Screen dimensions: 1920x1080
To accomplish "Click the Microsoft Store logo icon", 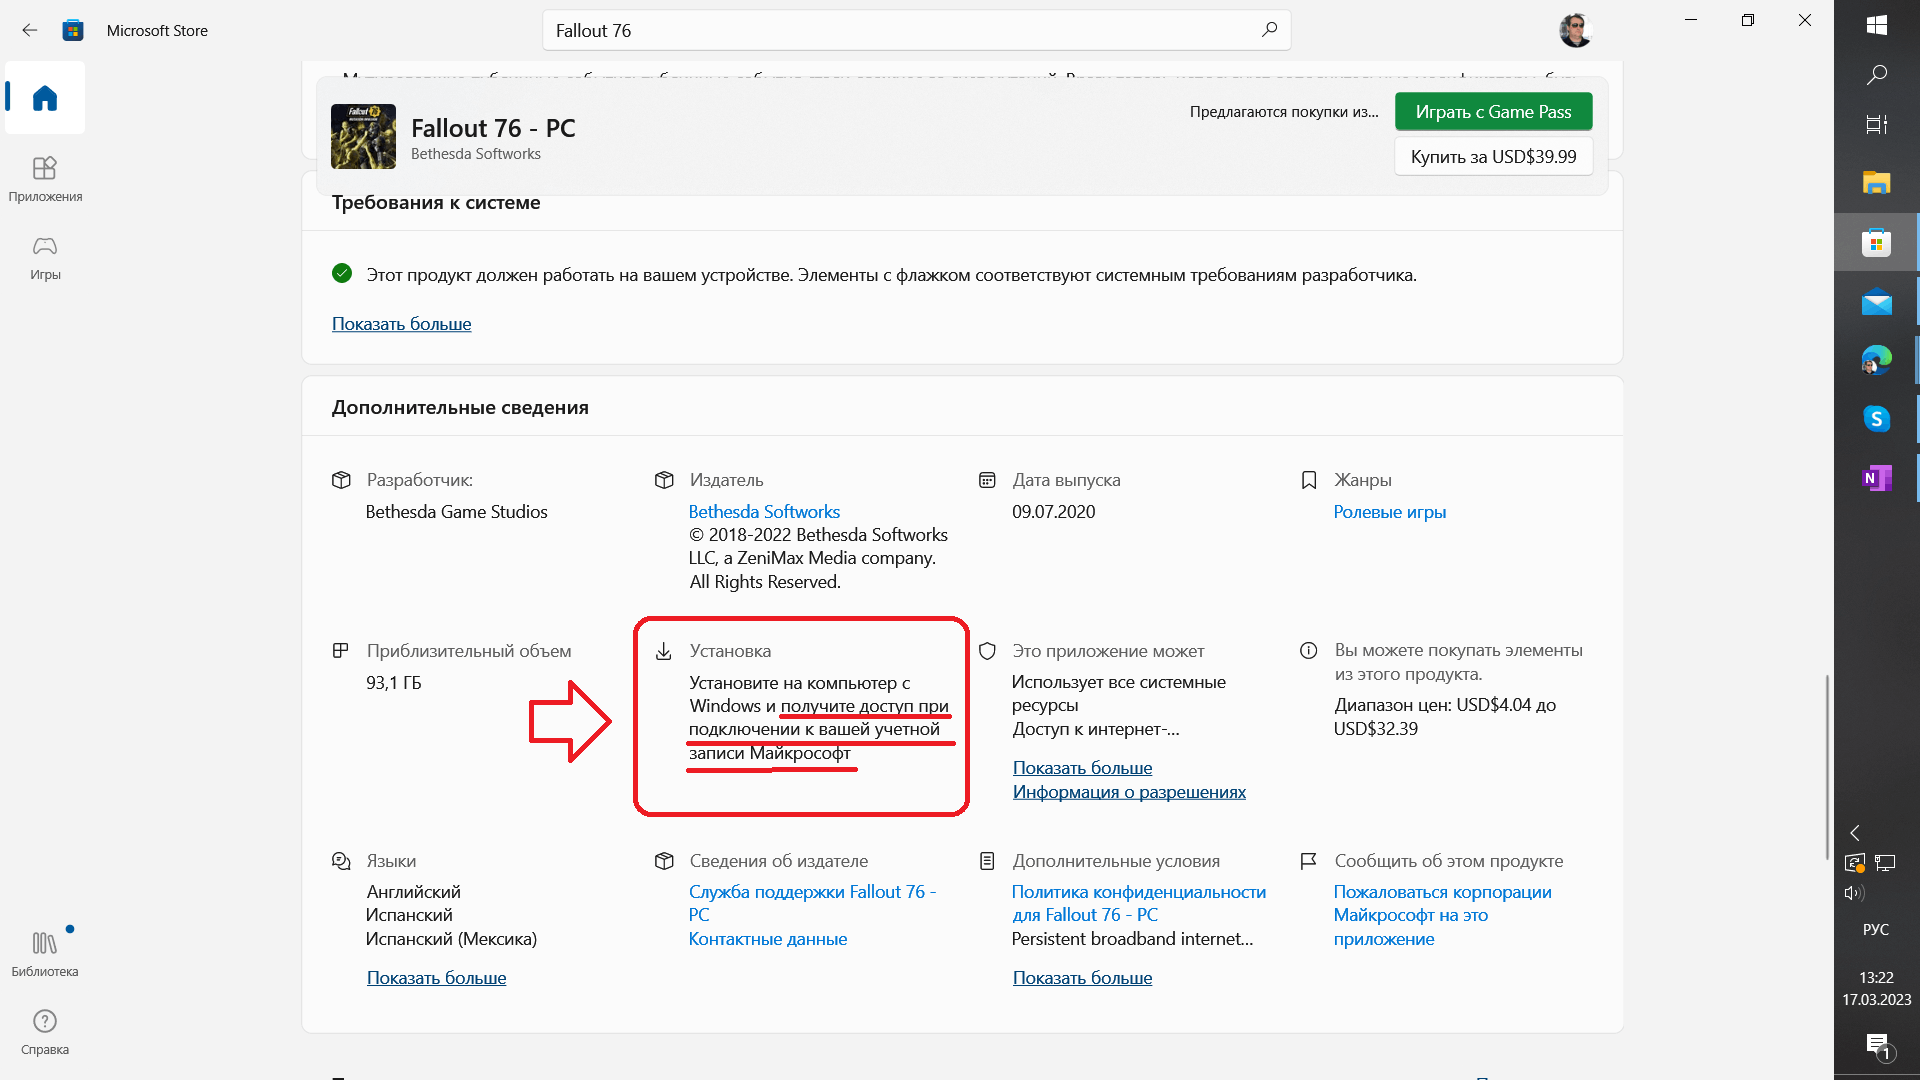I will click(73, 30).
